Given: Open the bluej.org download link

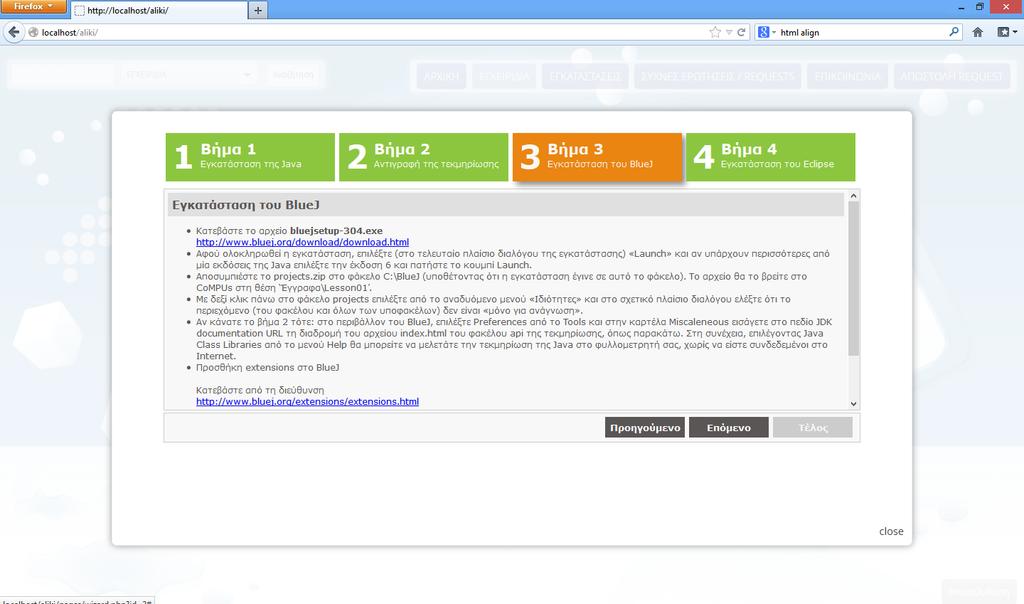Looking at the screenshot, I should click(x=302, y=242).
